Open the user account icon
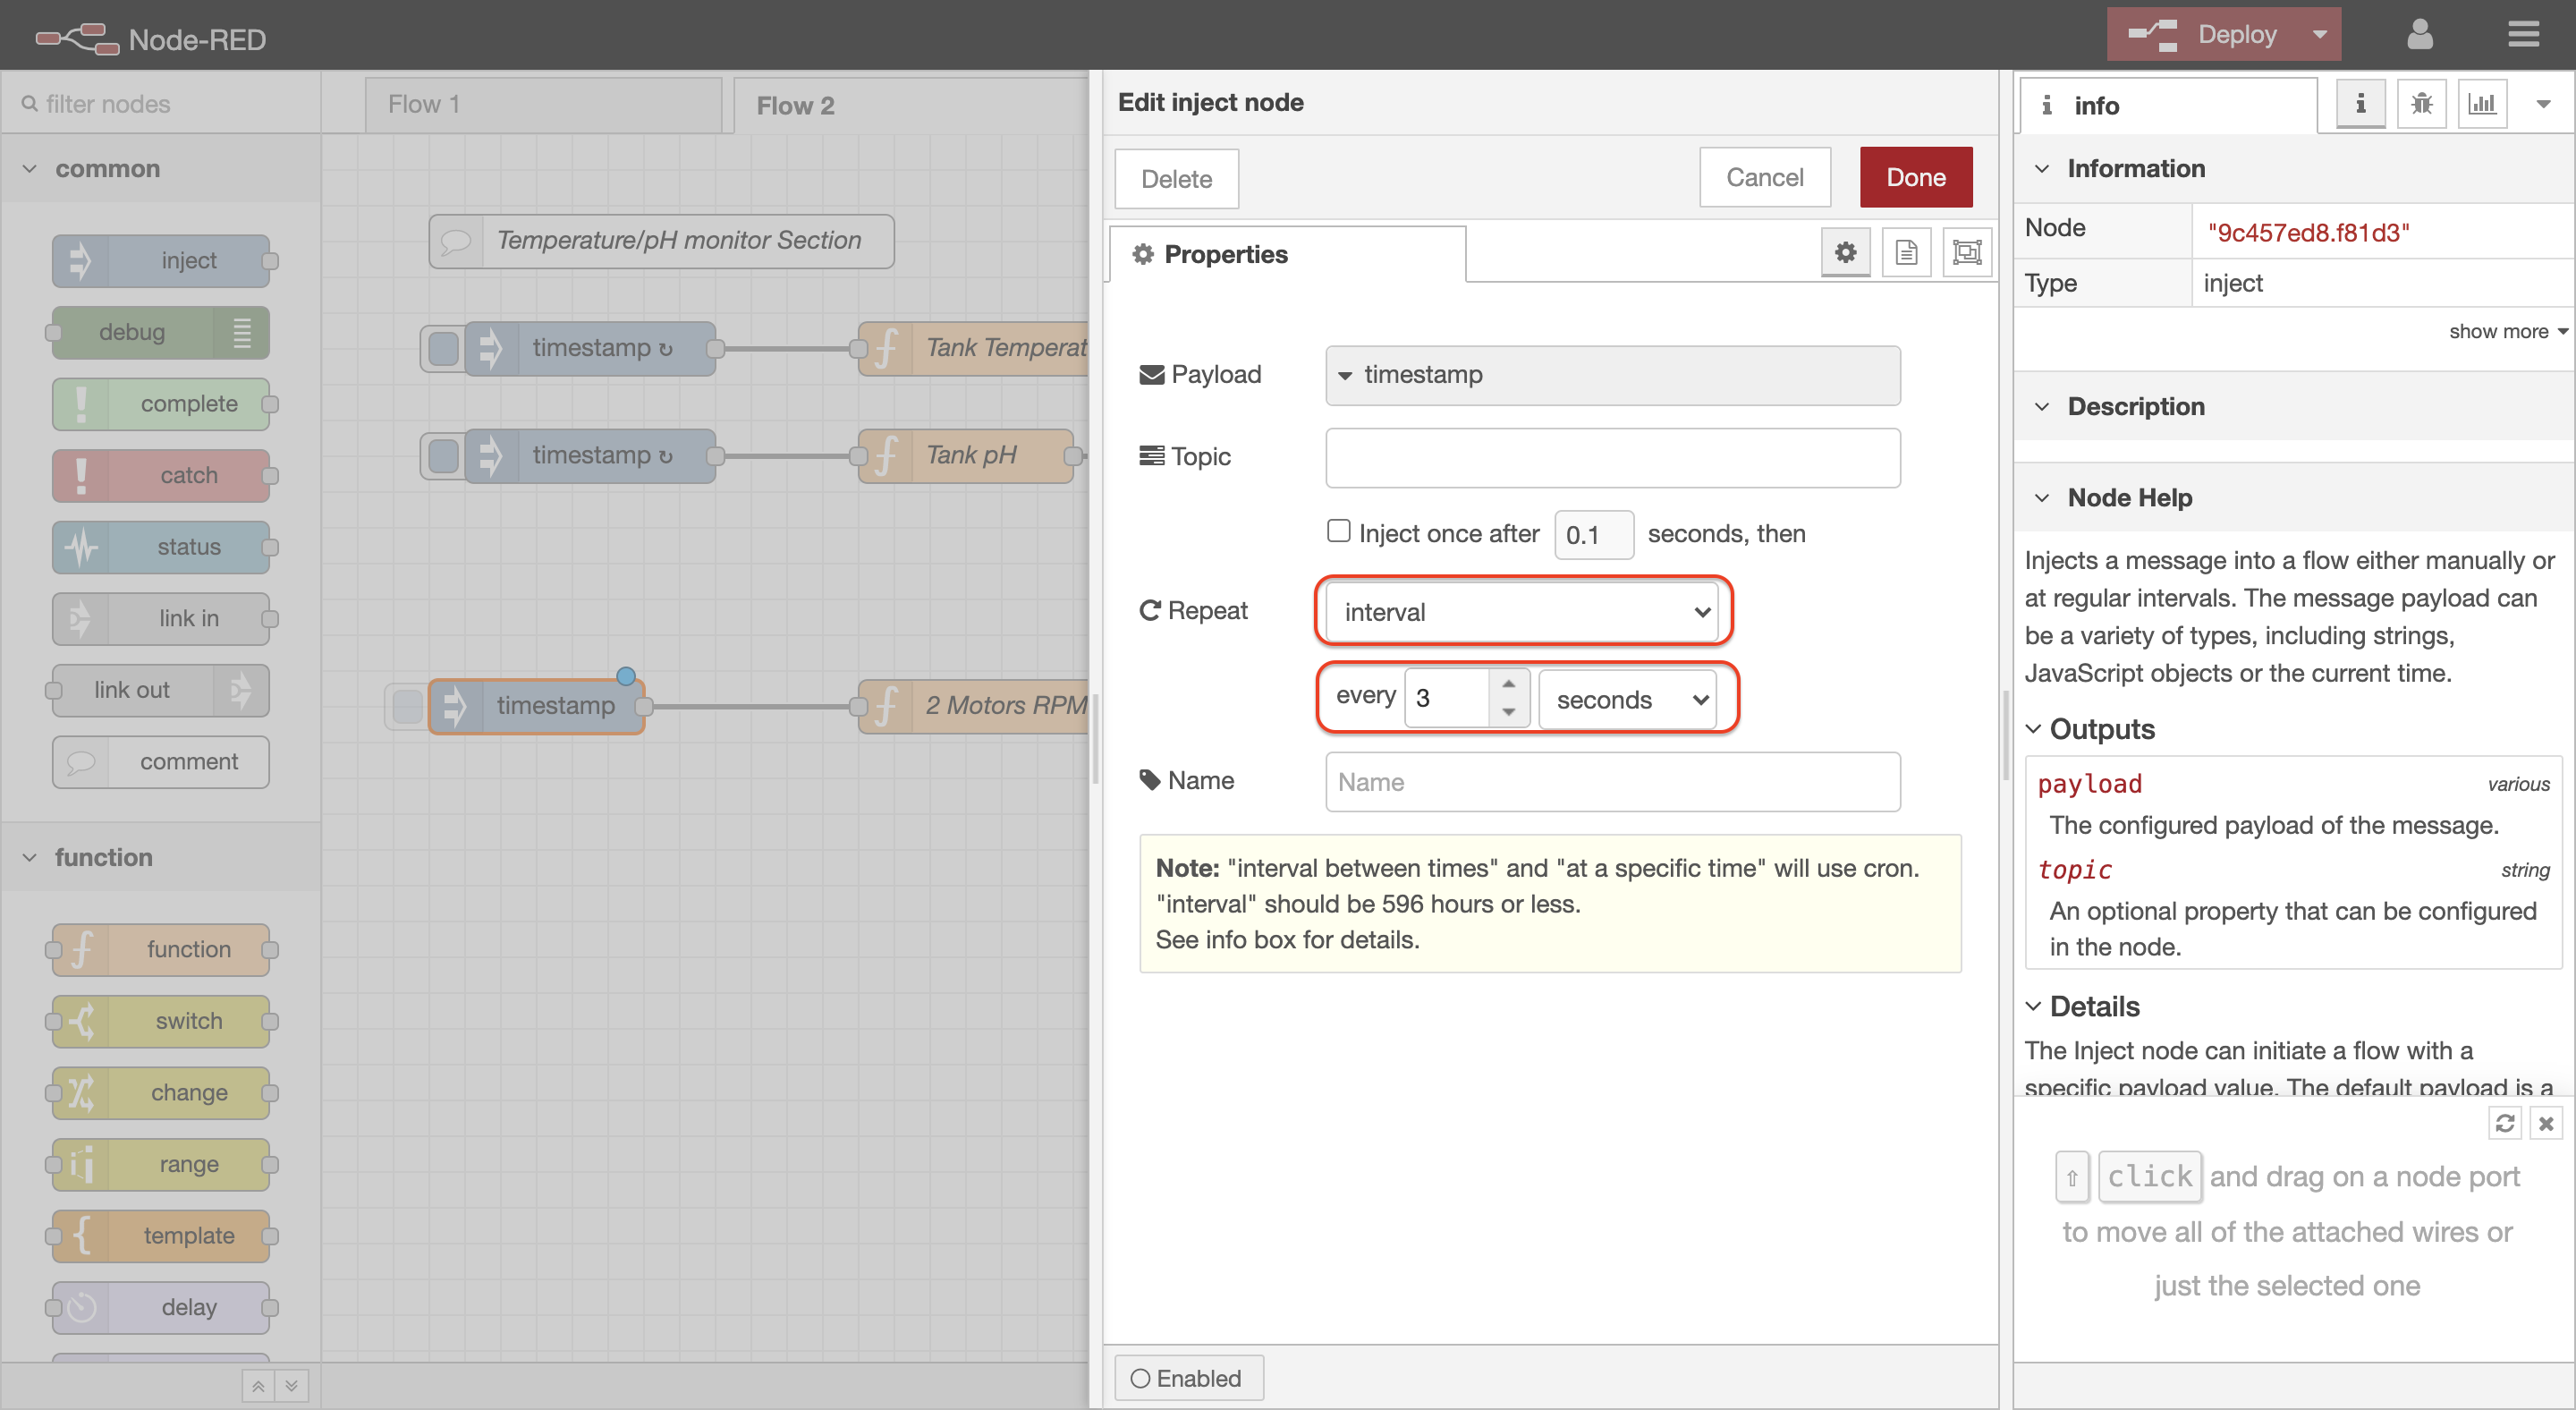 pos(2419,35)
